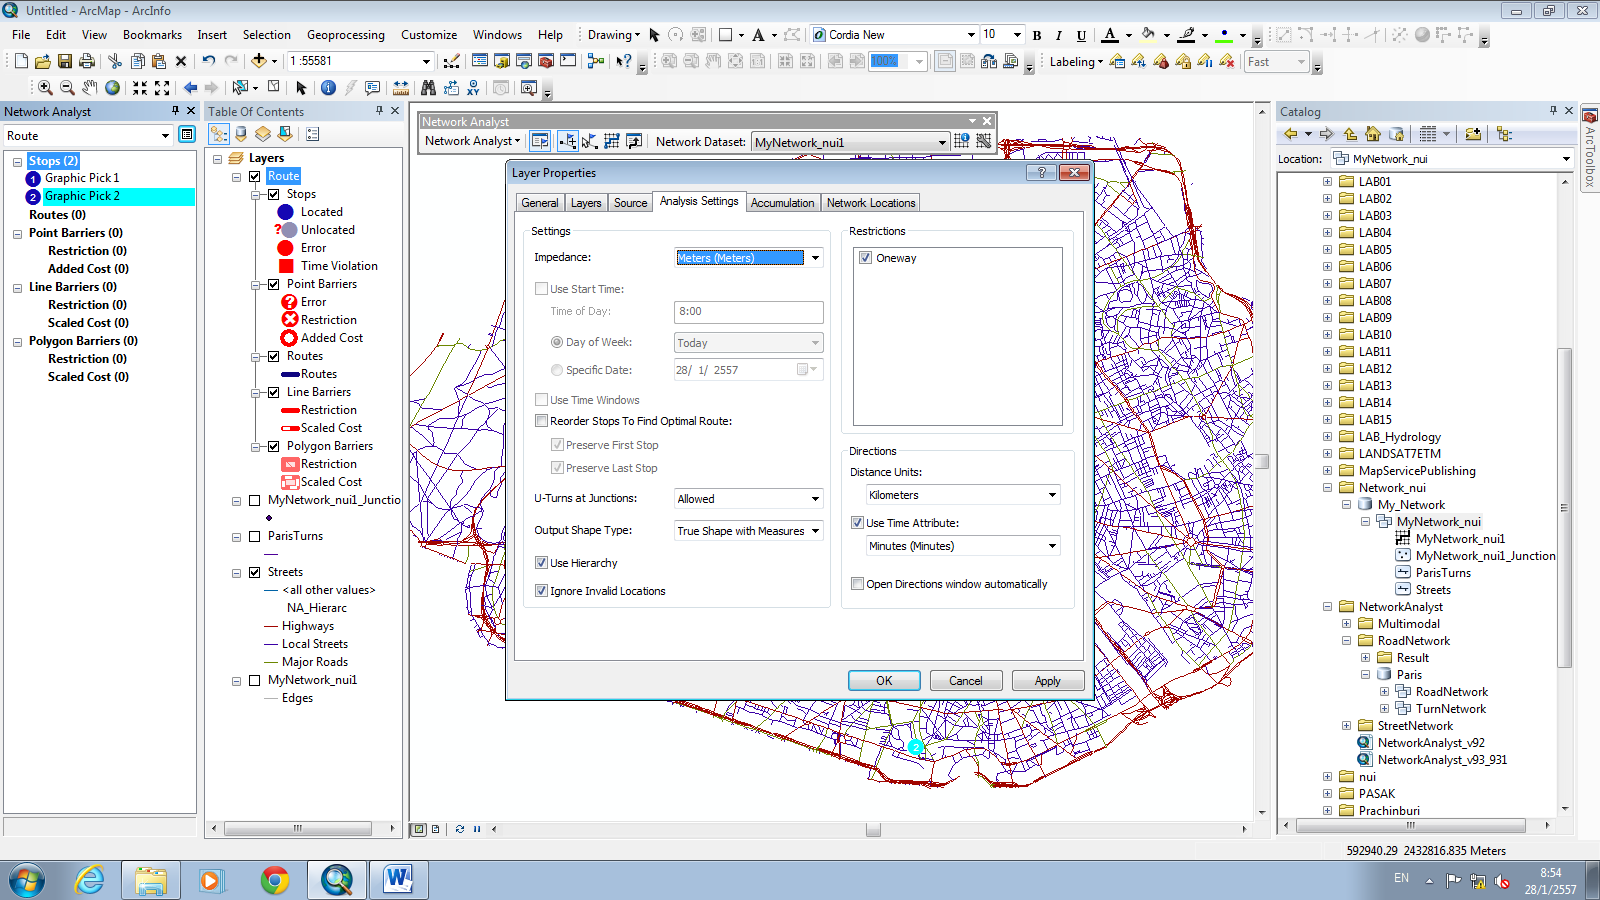Click the Full Extent globe icon

113,88
